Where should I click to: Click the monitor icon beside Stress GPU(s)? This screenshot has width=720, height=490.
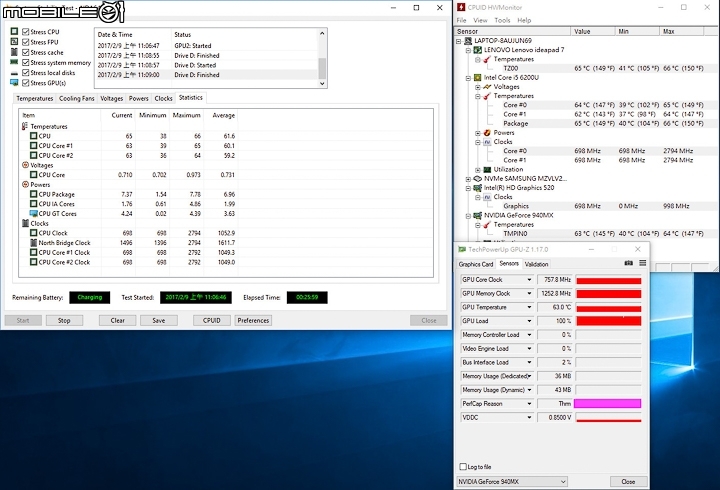14,83
